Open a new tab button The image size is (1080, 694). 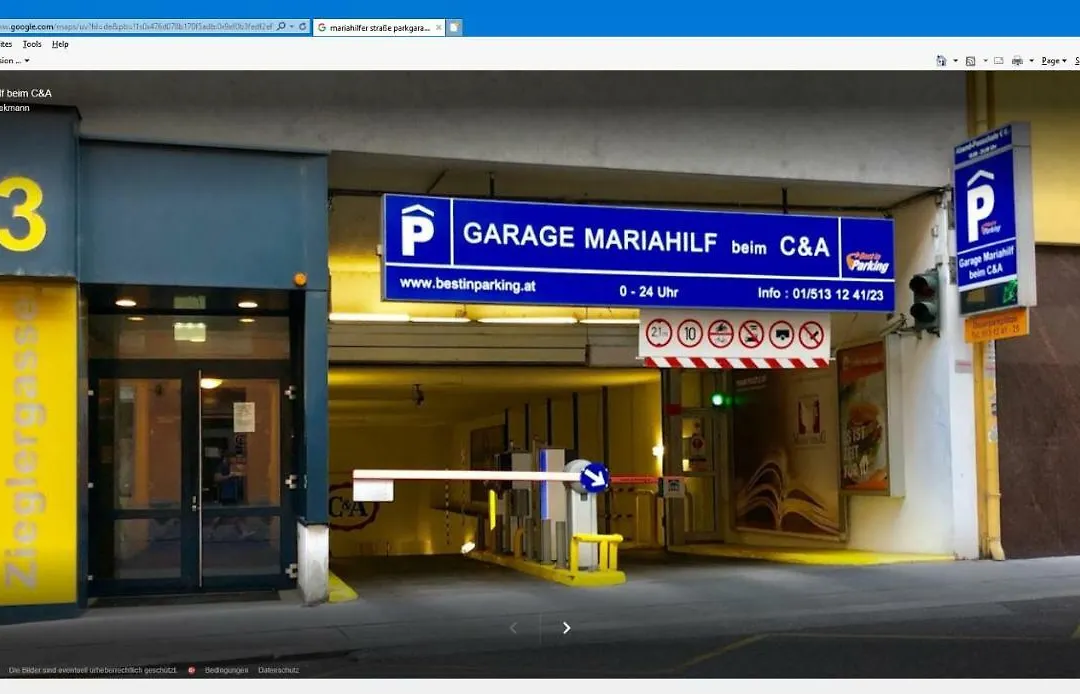click(454, 28)
